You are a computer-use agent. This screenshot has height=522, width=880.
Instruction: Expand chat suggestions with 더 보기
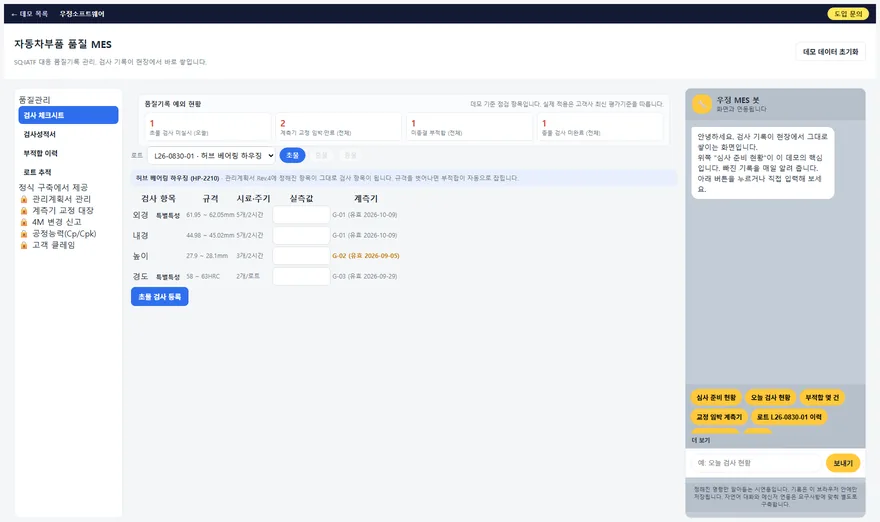coord(701,441)
